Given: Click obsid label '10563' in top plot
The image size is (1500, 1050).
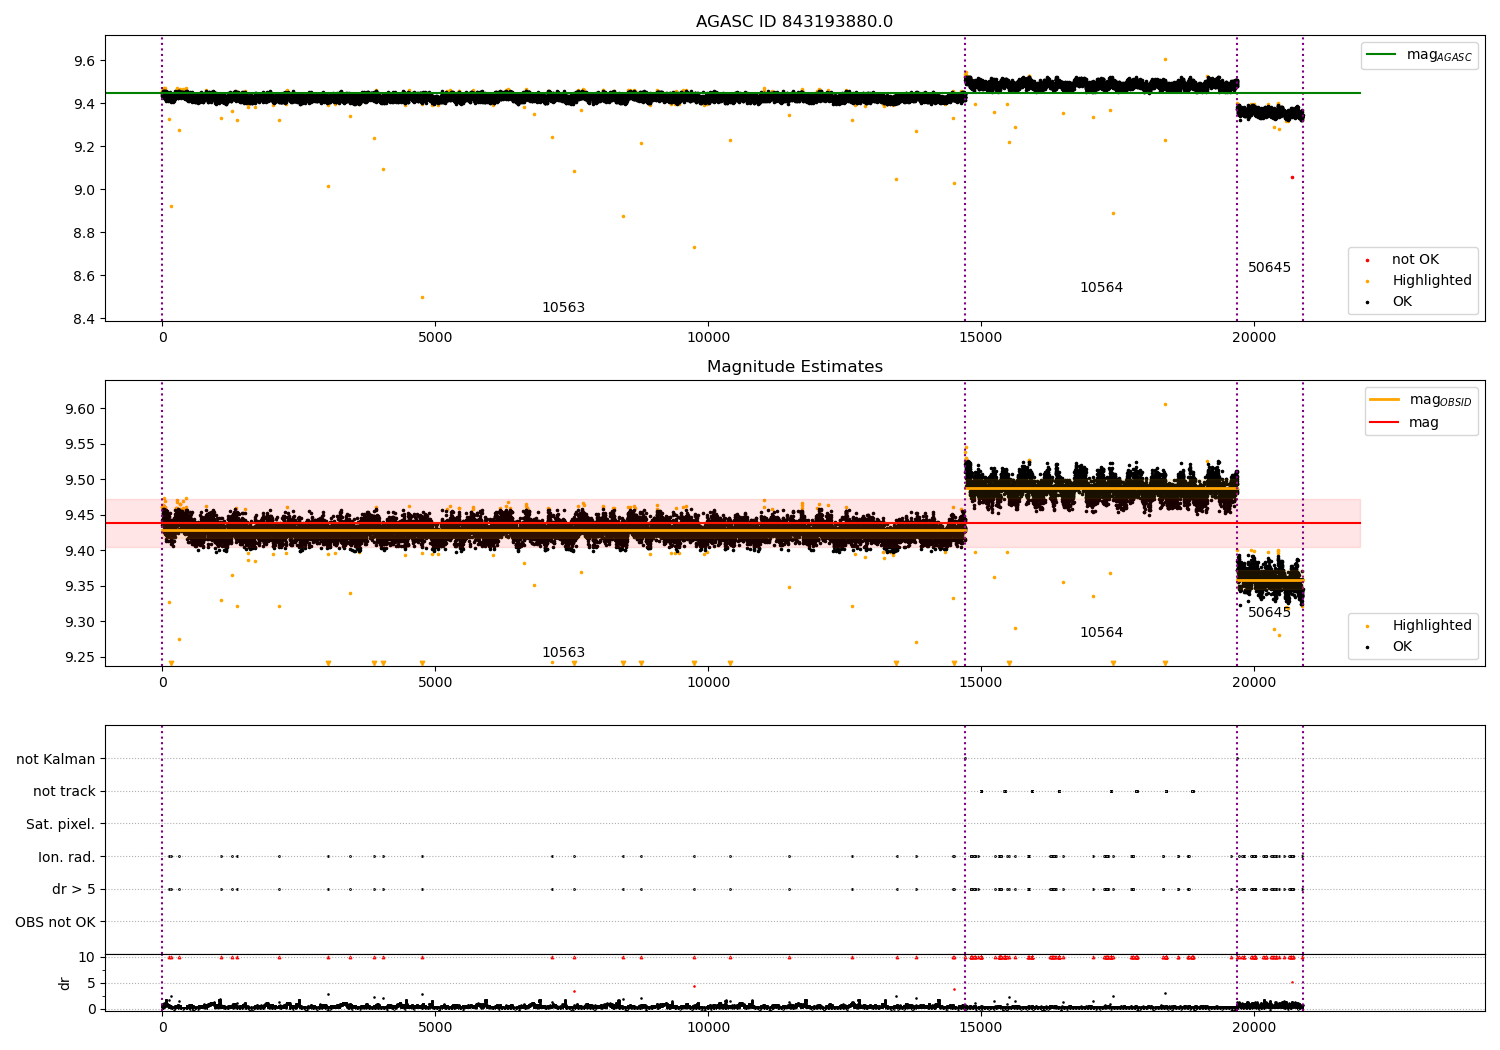Looking at the screenshot, I should 563,308.
